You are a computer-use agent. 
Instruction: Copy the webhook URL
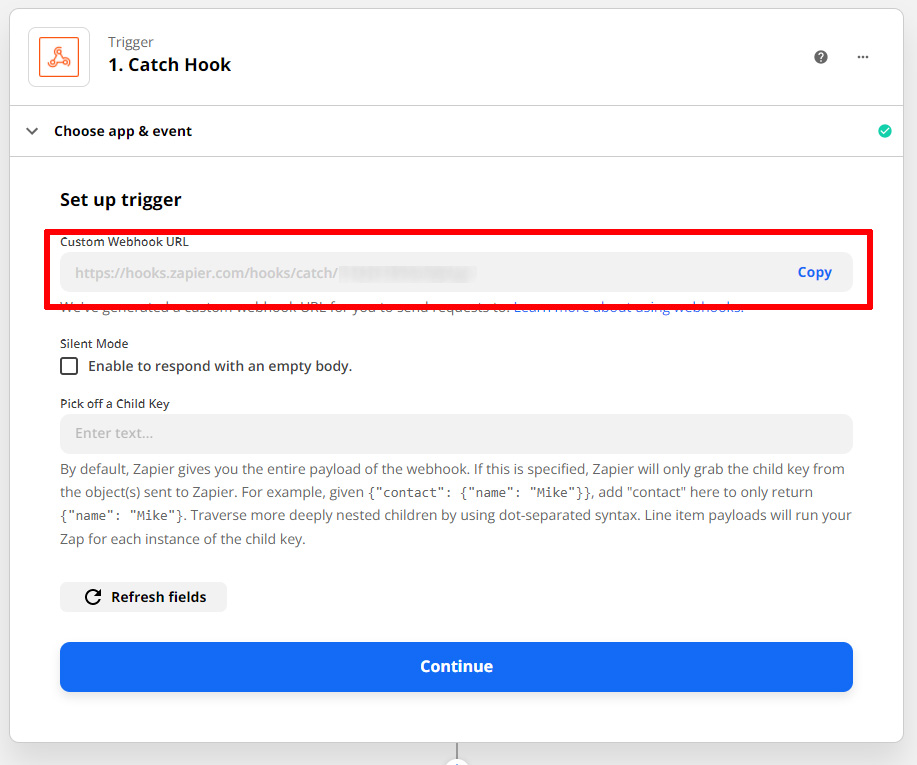pos(814,272)
